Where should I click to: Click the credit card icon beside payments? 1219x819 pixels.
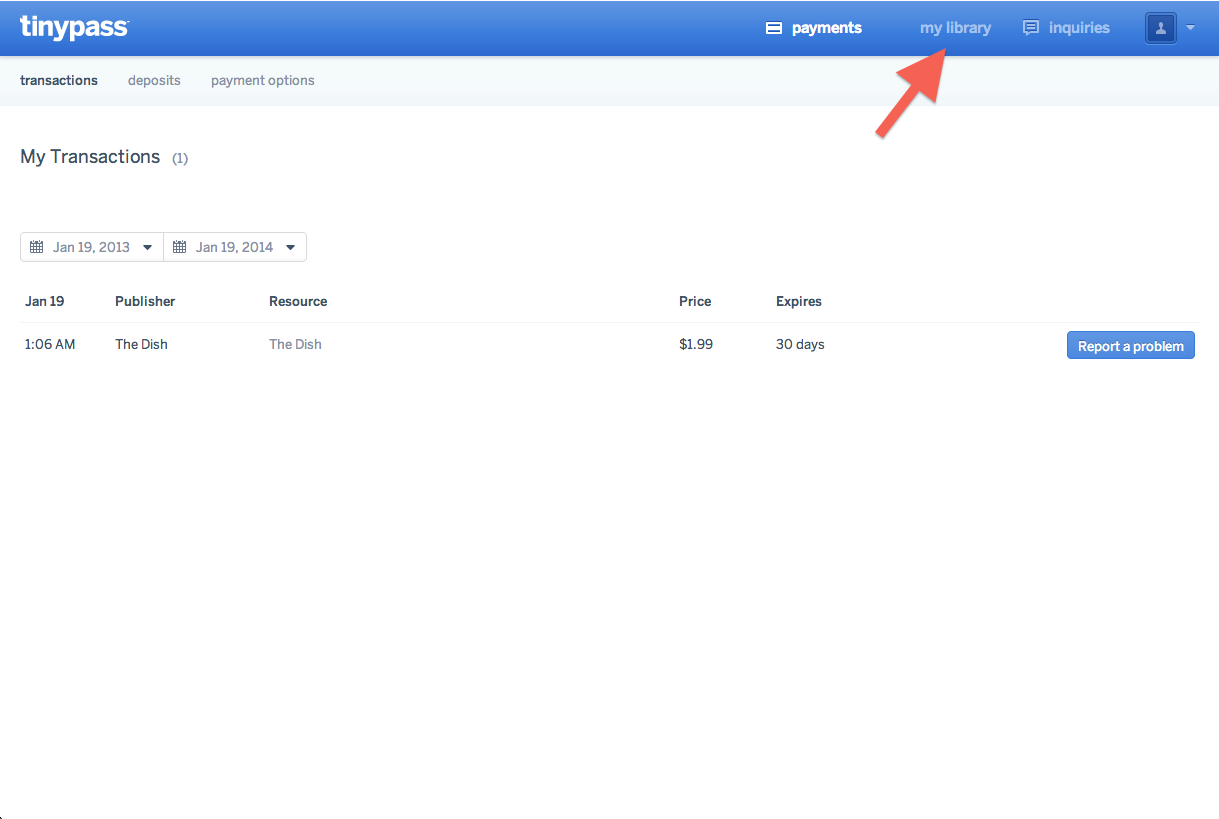pyautogui.click(x=773, y=28)
